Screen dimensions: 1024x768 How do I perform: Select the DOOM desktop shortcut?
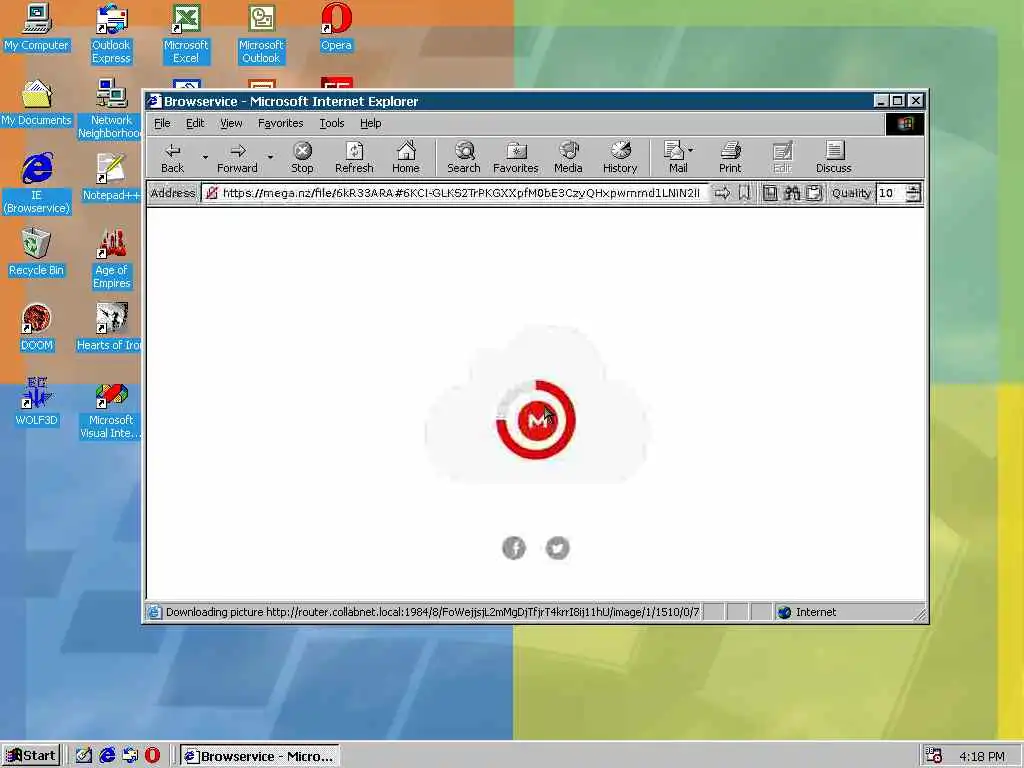pyautogui.click(x=37, y=328)
